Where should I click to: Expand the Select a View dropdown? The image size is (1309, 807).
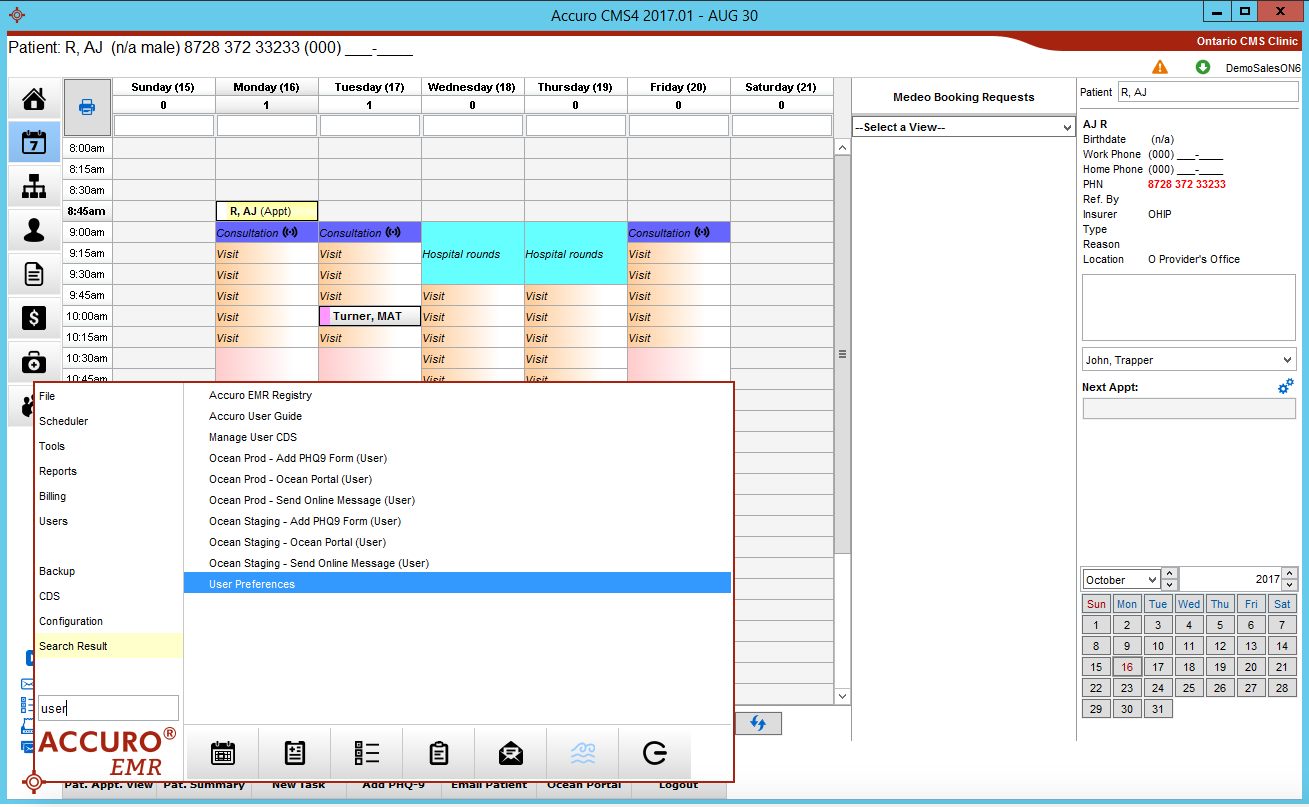[963, 127]
